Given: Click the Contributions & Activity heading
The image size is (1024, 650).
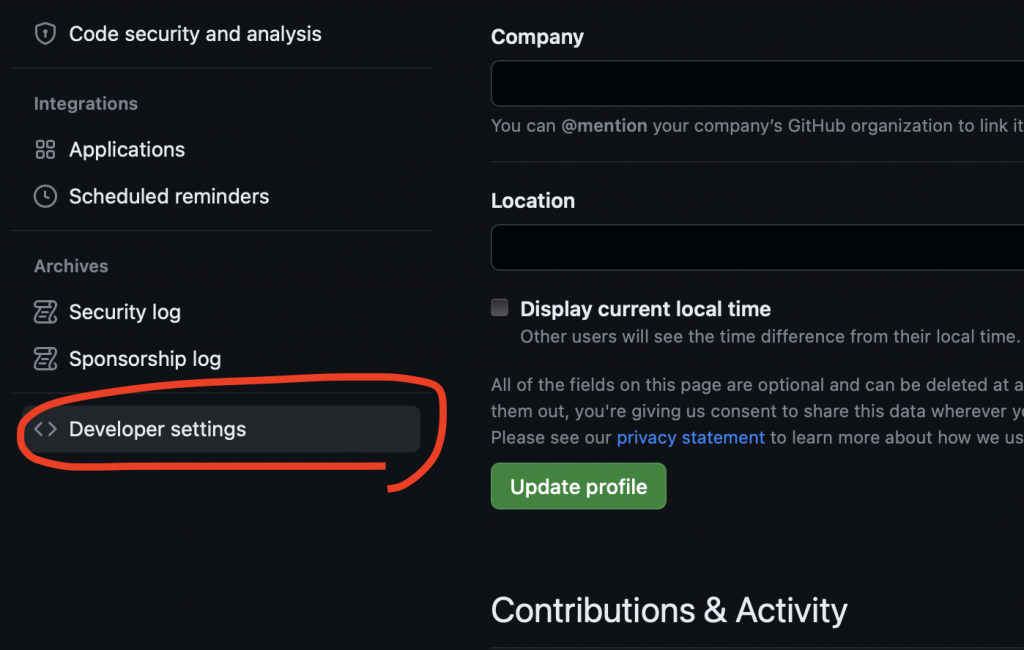Looking at the screenshot, I should (x=669, y=610).
